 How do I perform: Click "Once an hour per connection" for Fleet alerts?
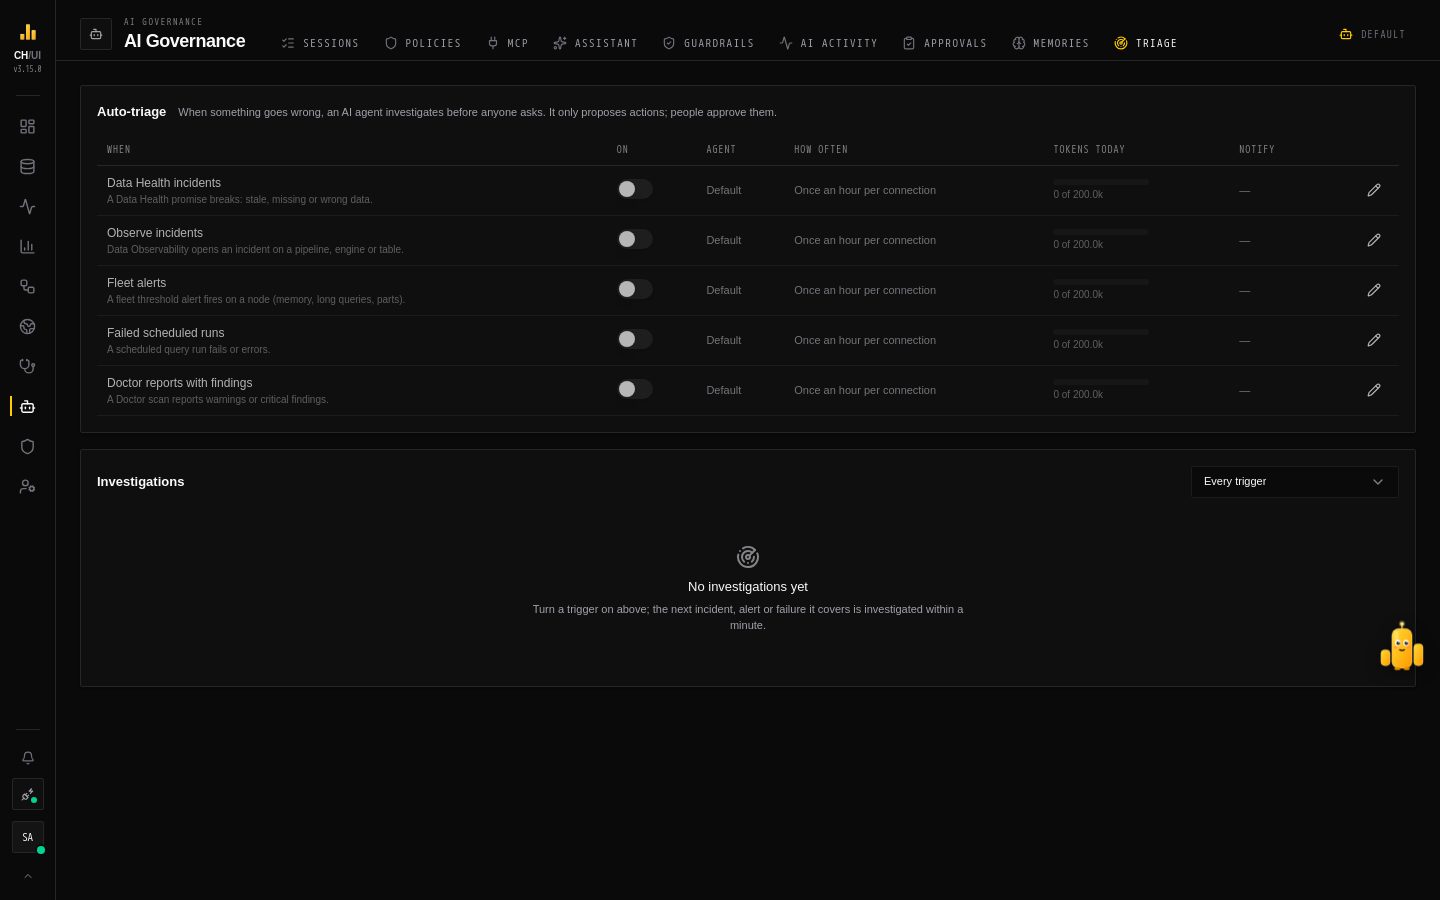click(x=865, y=290)
